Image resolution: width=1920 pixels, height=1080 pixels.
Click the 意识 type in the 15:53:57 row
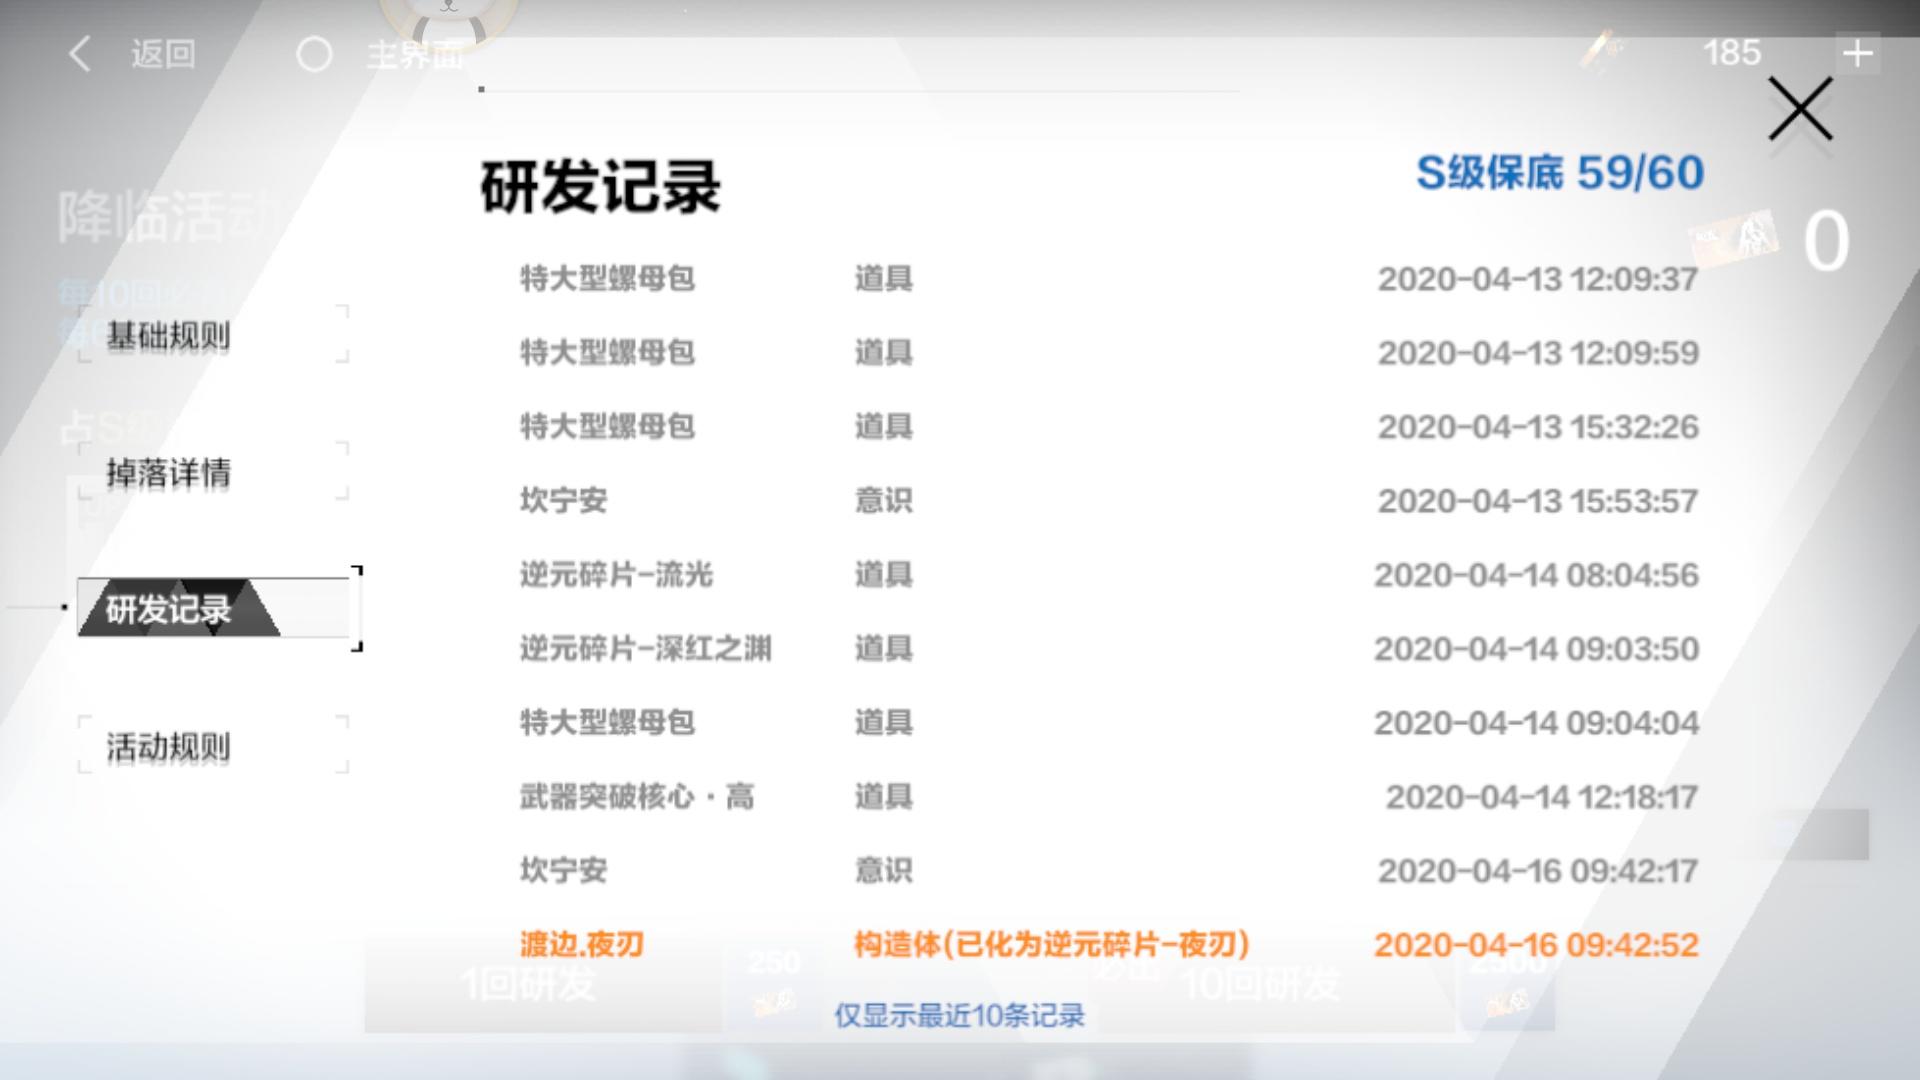click(x=883, y=501)
